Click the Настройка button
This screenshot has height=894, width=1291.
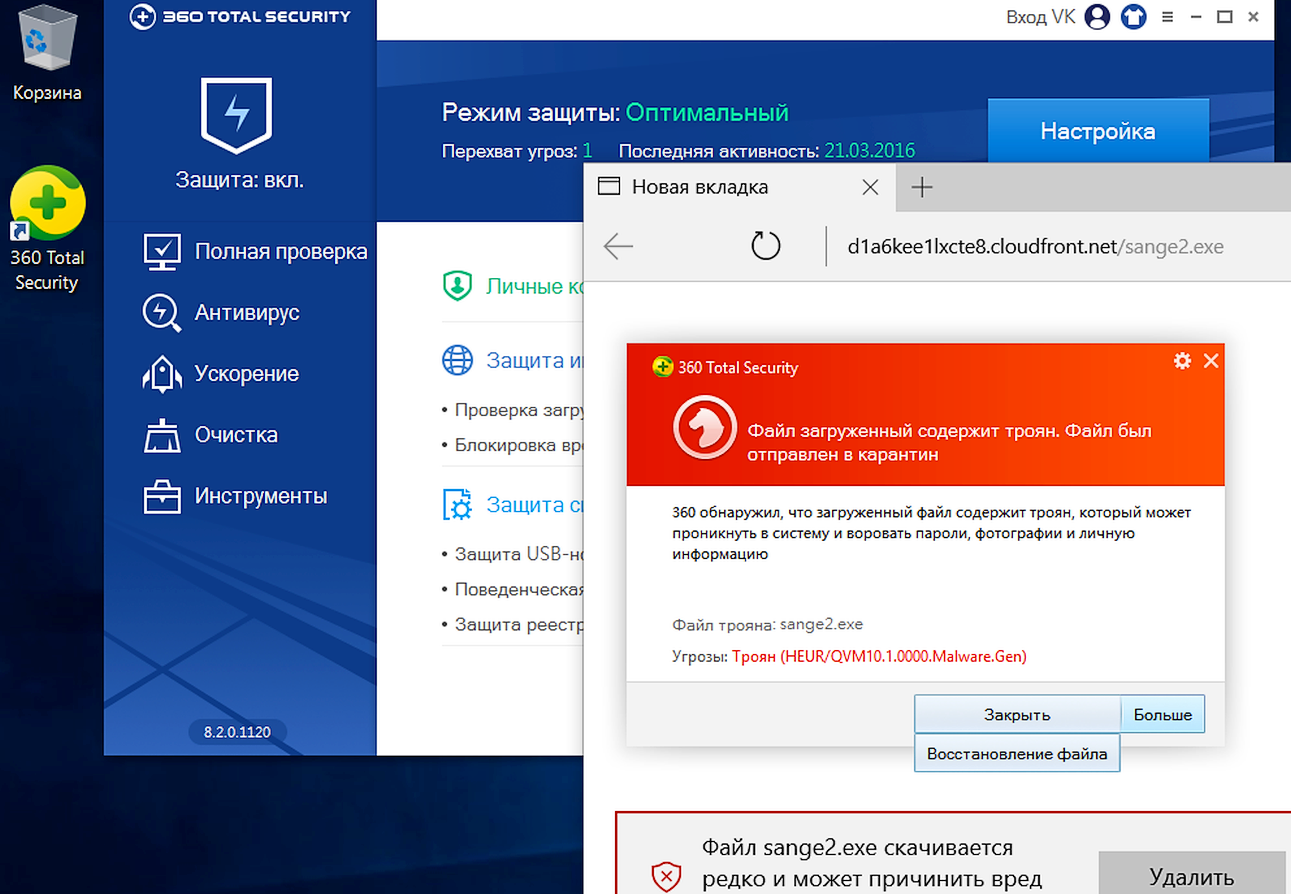point(1098,131)
